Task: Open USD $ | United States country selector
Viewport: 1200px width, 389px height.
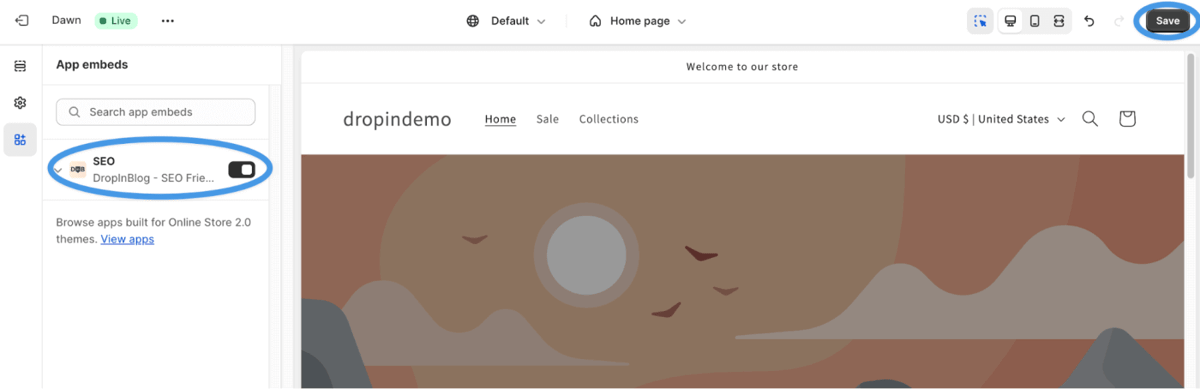Action: [1001, 119]
